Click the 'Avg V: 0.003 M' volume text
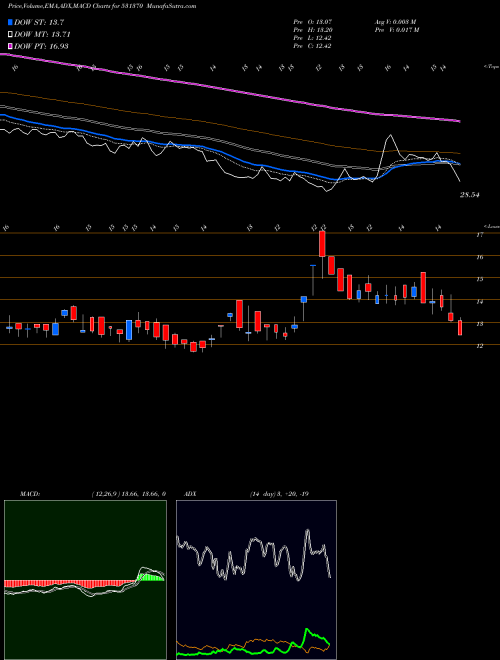 point(396,22)
